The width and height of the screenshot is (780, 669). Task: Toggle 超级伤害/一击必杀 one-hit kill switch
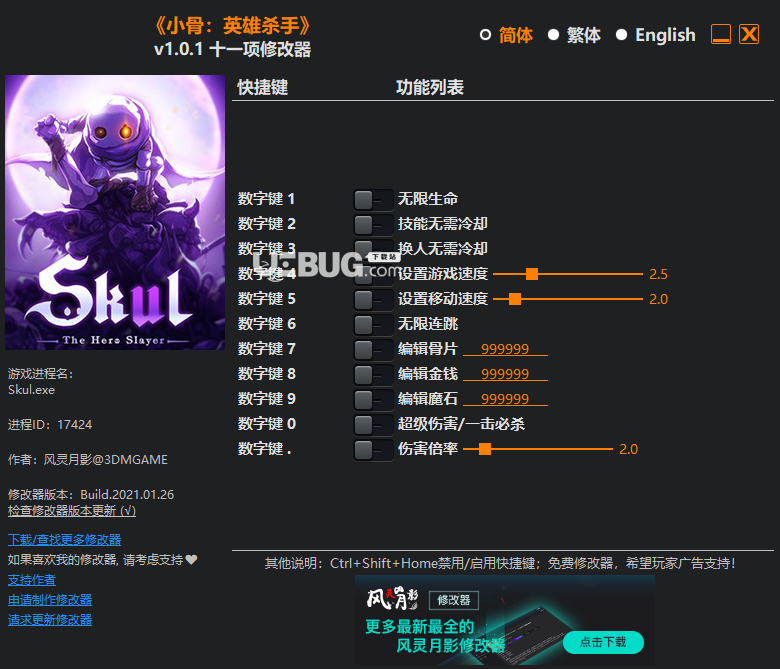pyautogui.click(x=373, y=425)
